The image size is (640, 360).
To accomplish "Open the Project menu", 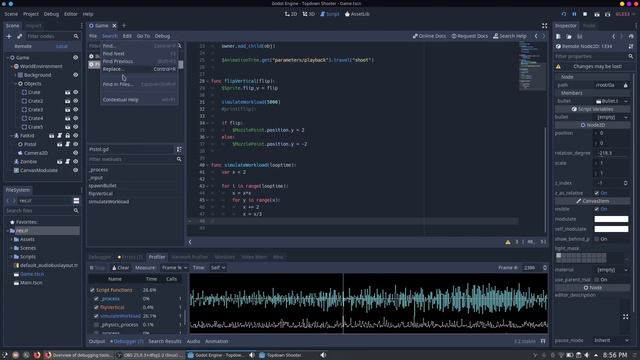I will coord(31,14).
